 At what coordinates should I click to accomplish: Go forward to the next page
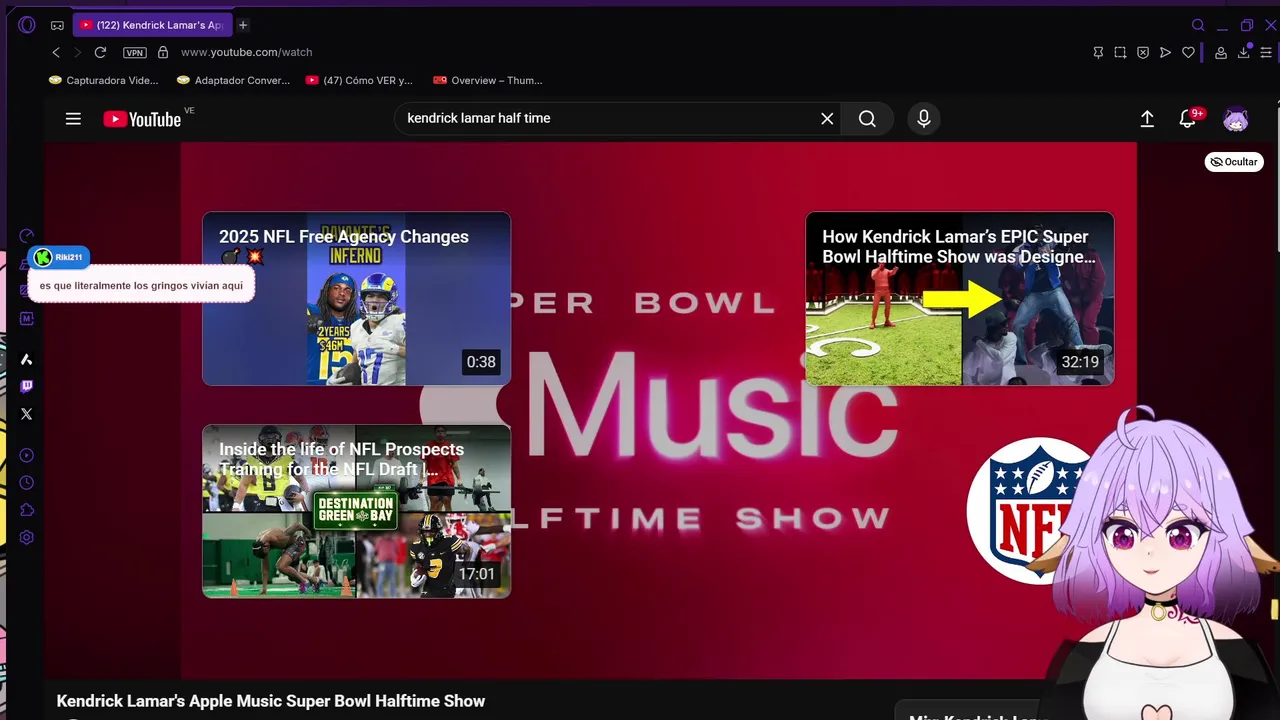[77, 52]
